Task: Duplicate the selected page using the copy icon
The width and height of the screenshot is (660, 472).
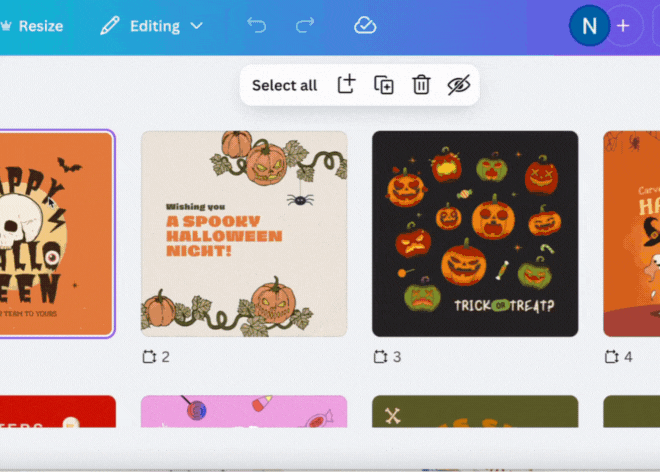Action: click(x=384, y=85)
